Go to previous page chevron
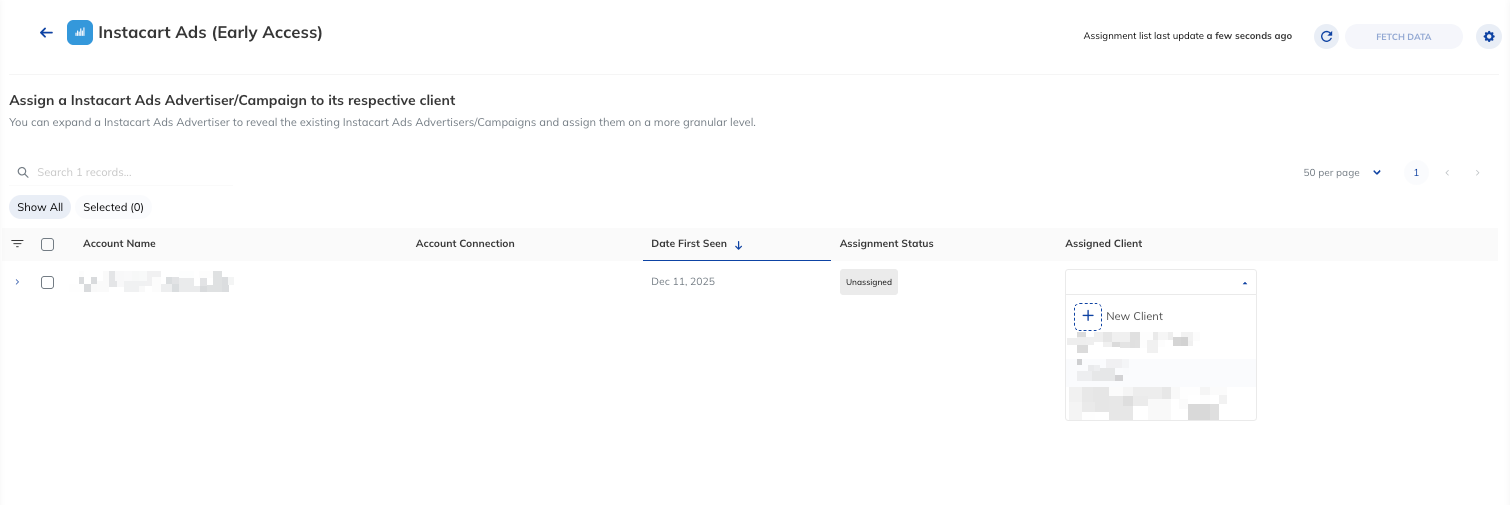 (1446, 173)
